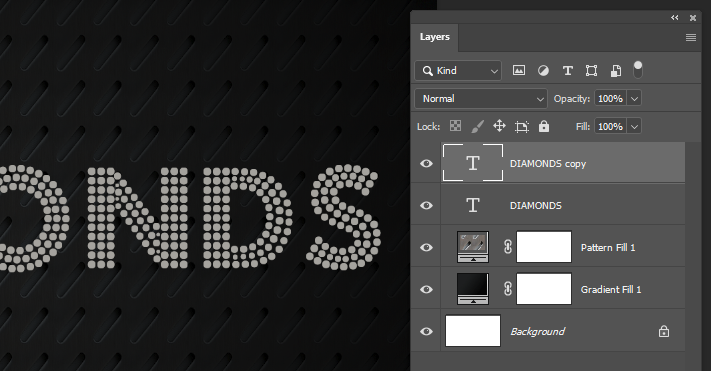Viewport: 711px width, 371px height.
Task: Hide the Gradient Fill 1 layer
Action: tap(426, 289)
